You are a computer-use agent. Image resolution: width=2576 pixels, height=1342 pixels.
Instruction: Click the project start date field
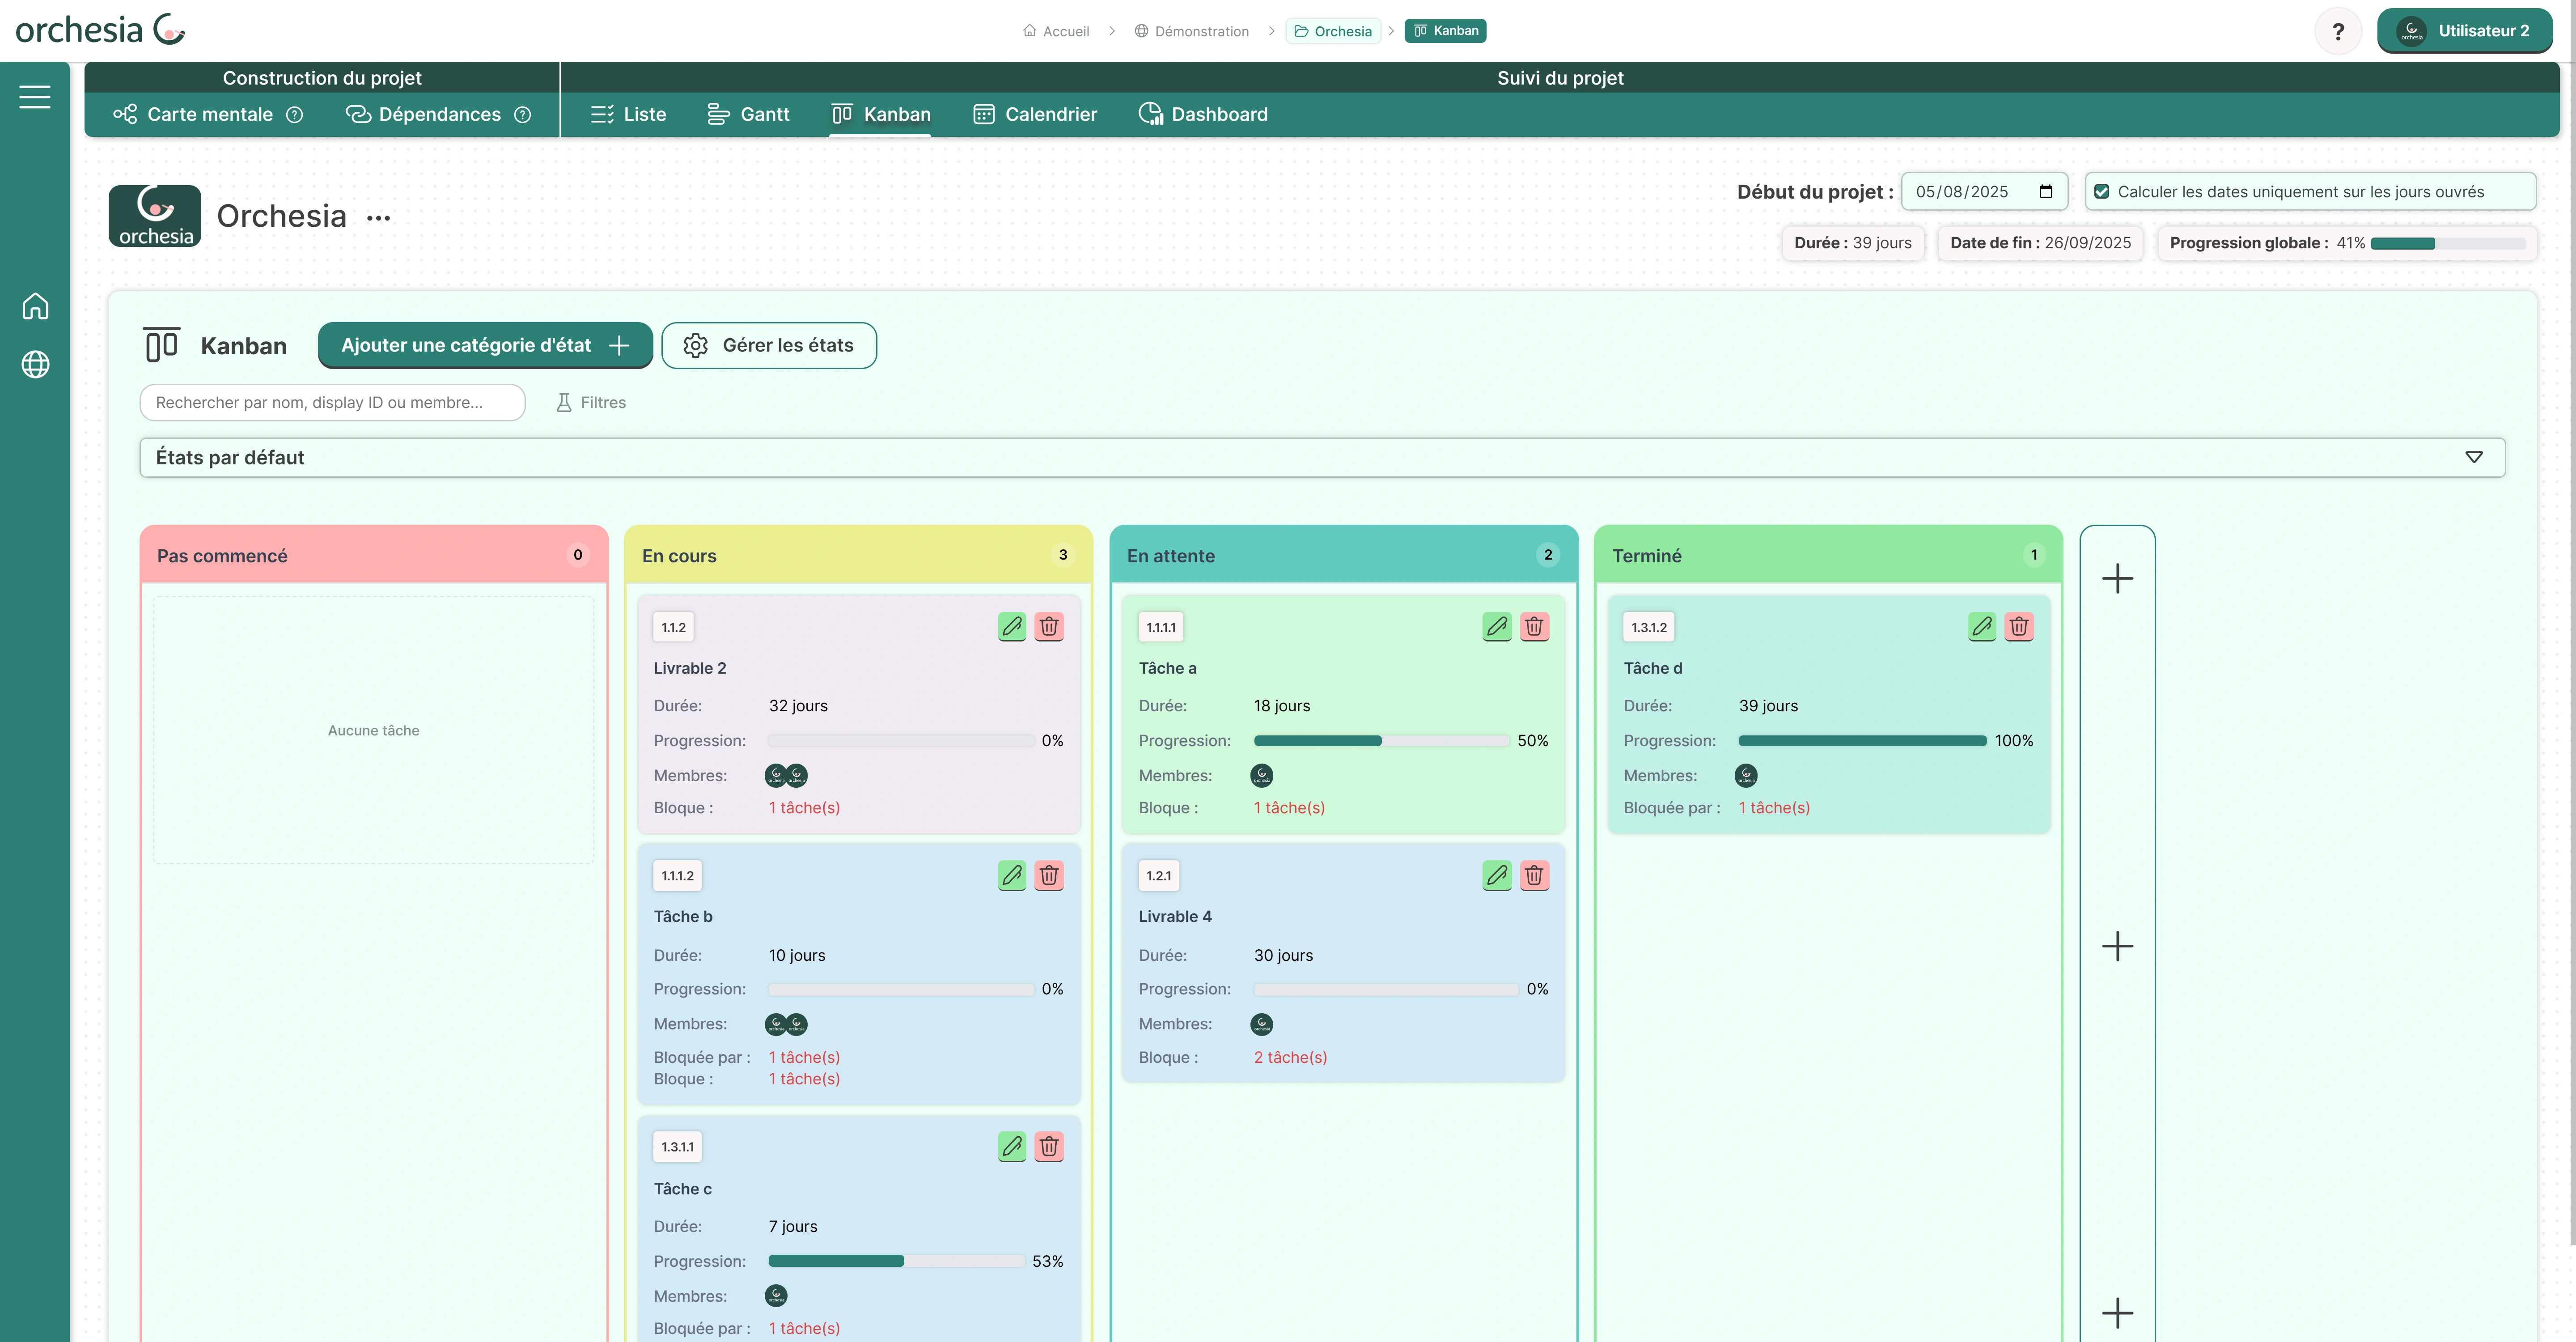(x=1984, y=192)
